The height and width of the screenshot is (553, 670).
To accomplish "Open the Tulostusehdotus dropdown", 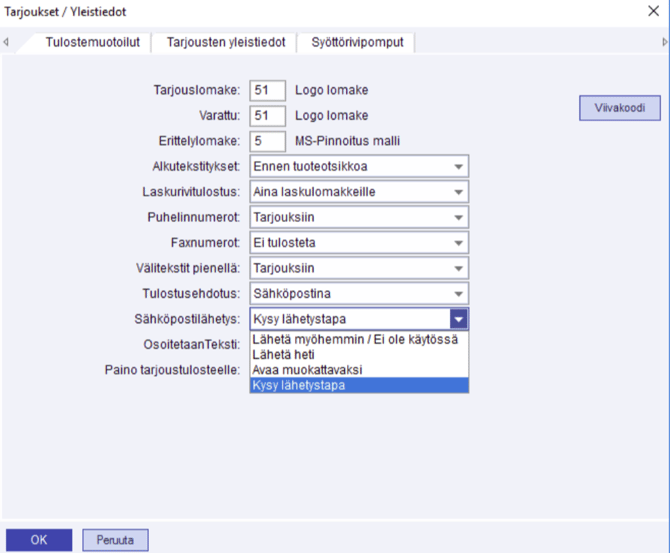I will [458, 294].
